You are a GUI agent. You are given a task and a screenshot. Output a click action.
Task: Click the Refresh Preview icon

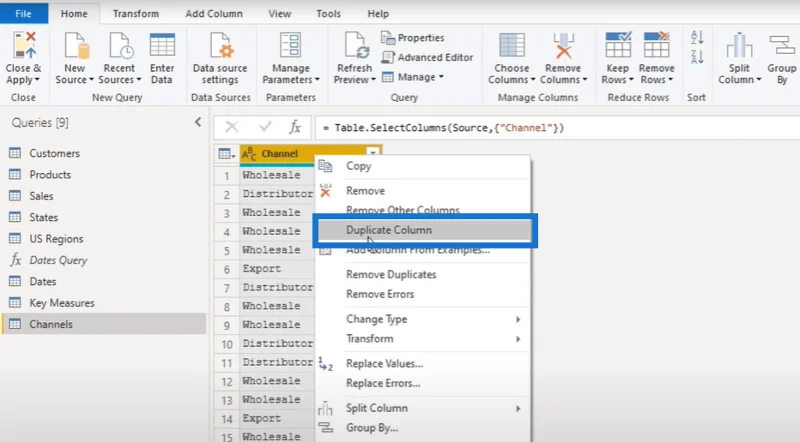click(356, 45)
